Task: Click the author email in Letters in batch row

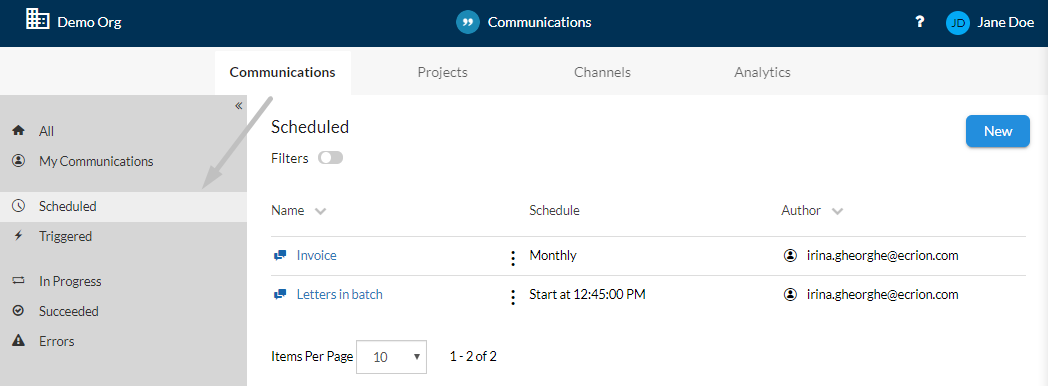Action: pos(883,294)
